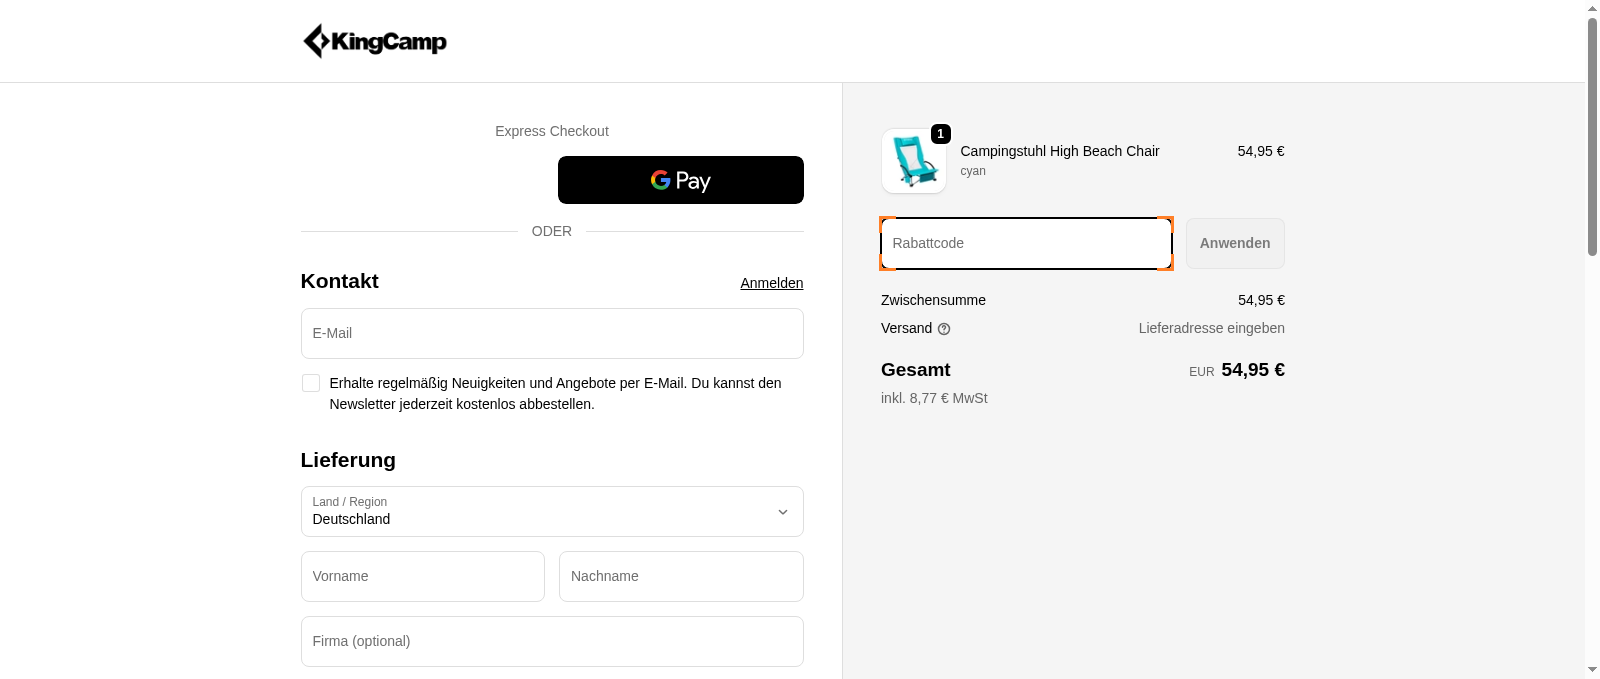The image size is (1600, 679).
Task: Click the scroll-up arrow of the scrollbar
Action: pyautogui.click(x=1592, y=8)
